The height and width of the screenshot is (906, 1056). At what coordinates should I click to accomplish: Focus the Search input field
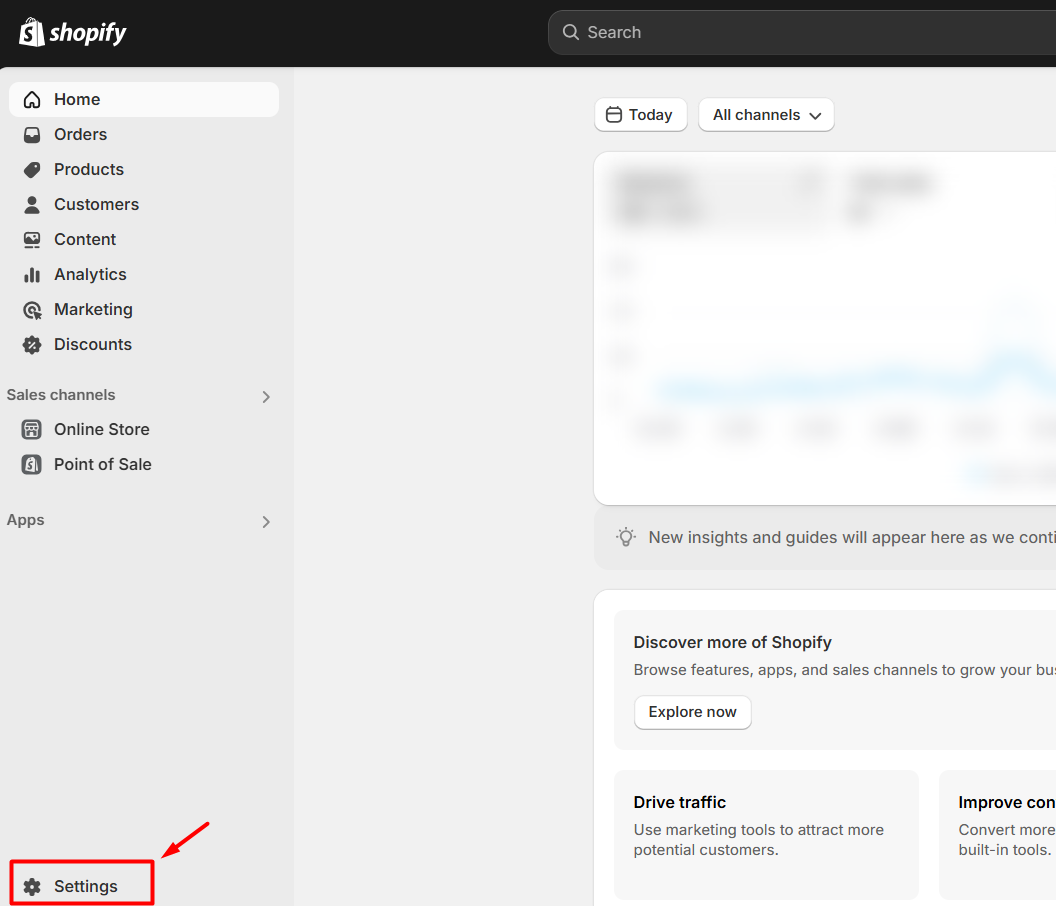[x=802, y=32]
